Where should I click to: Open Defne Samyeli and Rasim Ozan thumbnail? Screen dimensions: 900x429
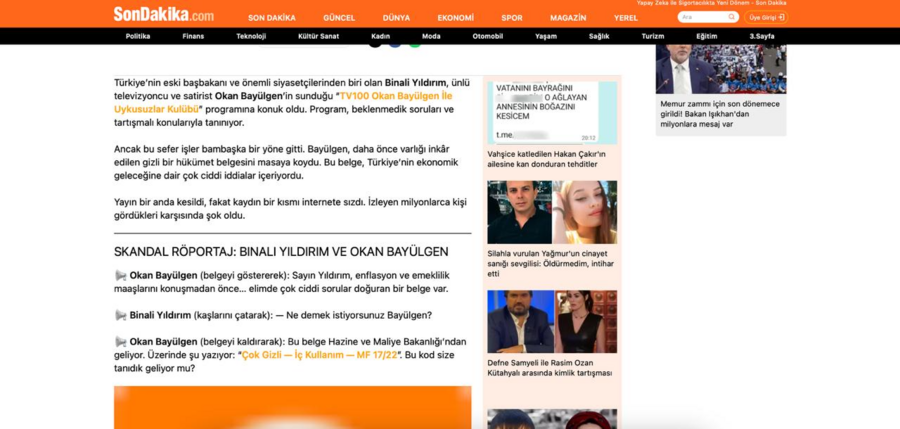pyautogui.click(x=552, y=322)
